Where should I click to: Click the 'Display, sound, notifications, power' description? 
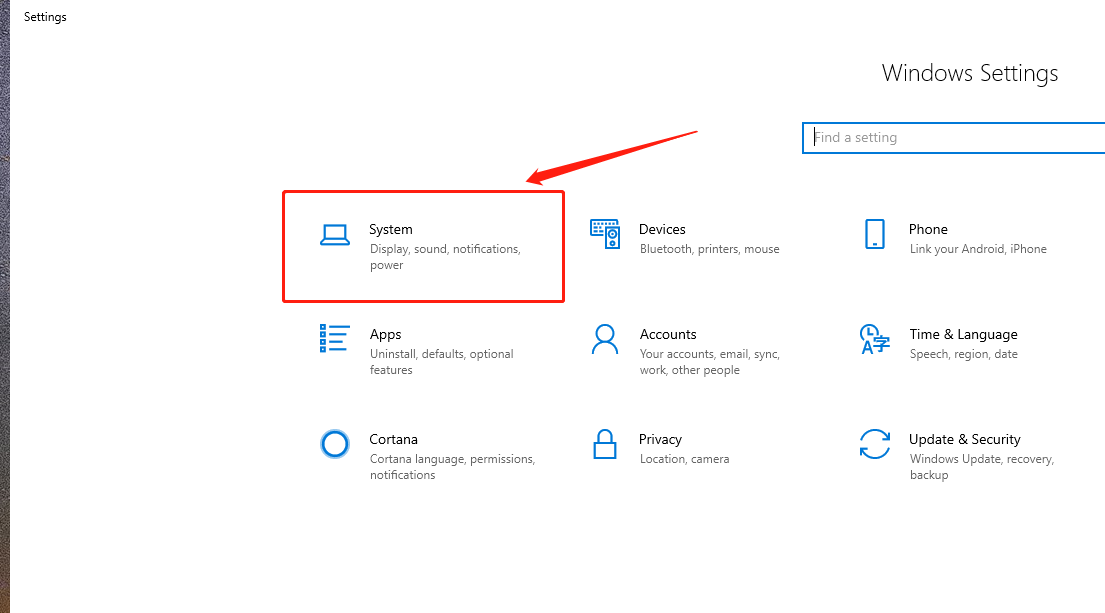click(x=444, y=257)
